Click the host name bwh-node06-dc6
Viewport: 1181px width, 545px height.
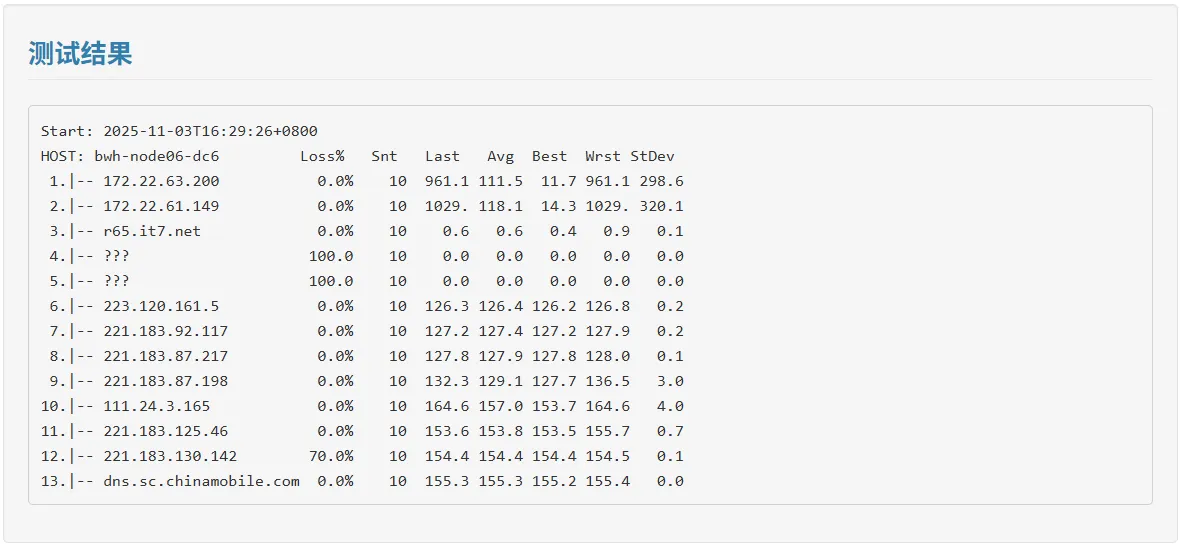click(157, 156)
